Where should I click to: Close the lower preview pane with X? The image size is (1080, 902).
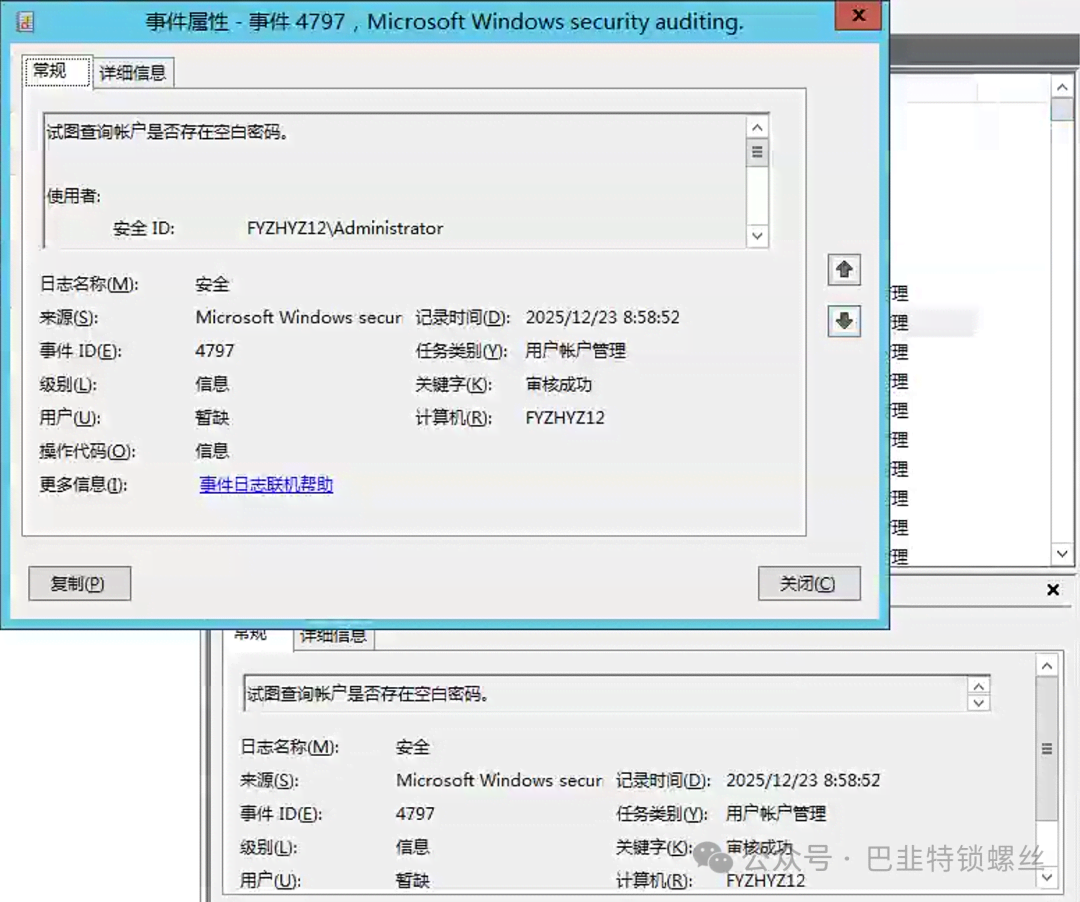tap(1052, 590)
